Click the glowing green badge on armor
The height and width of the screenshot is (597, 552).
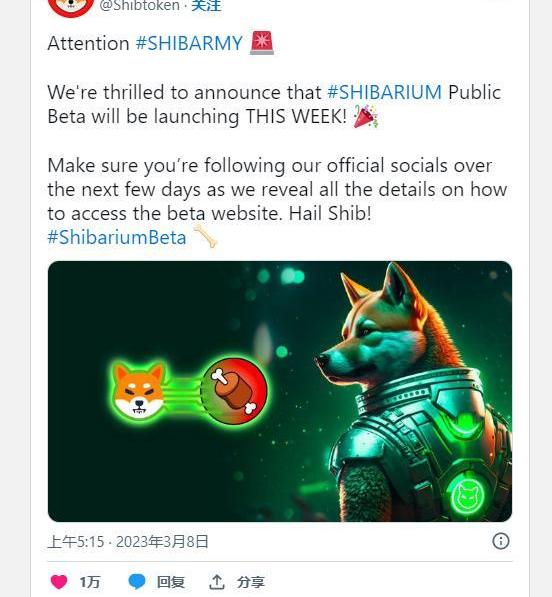click(x=467, y=495)
